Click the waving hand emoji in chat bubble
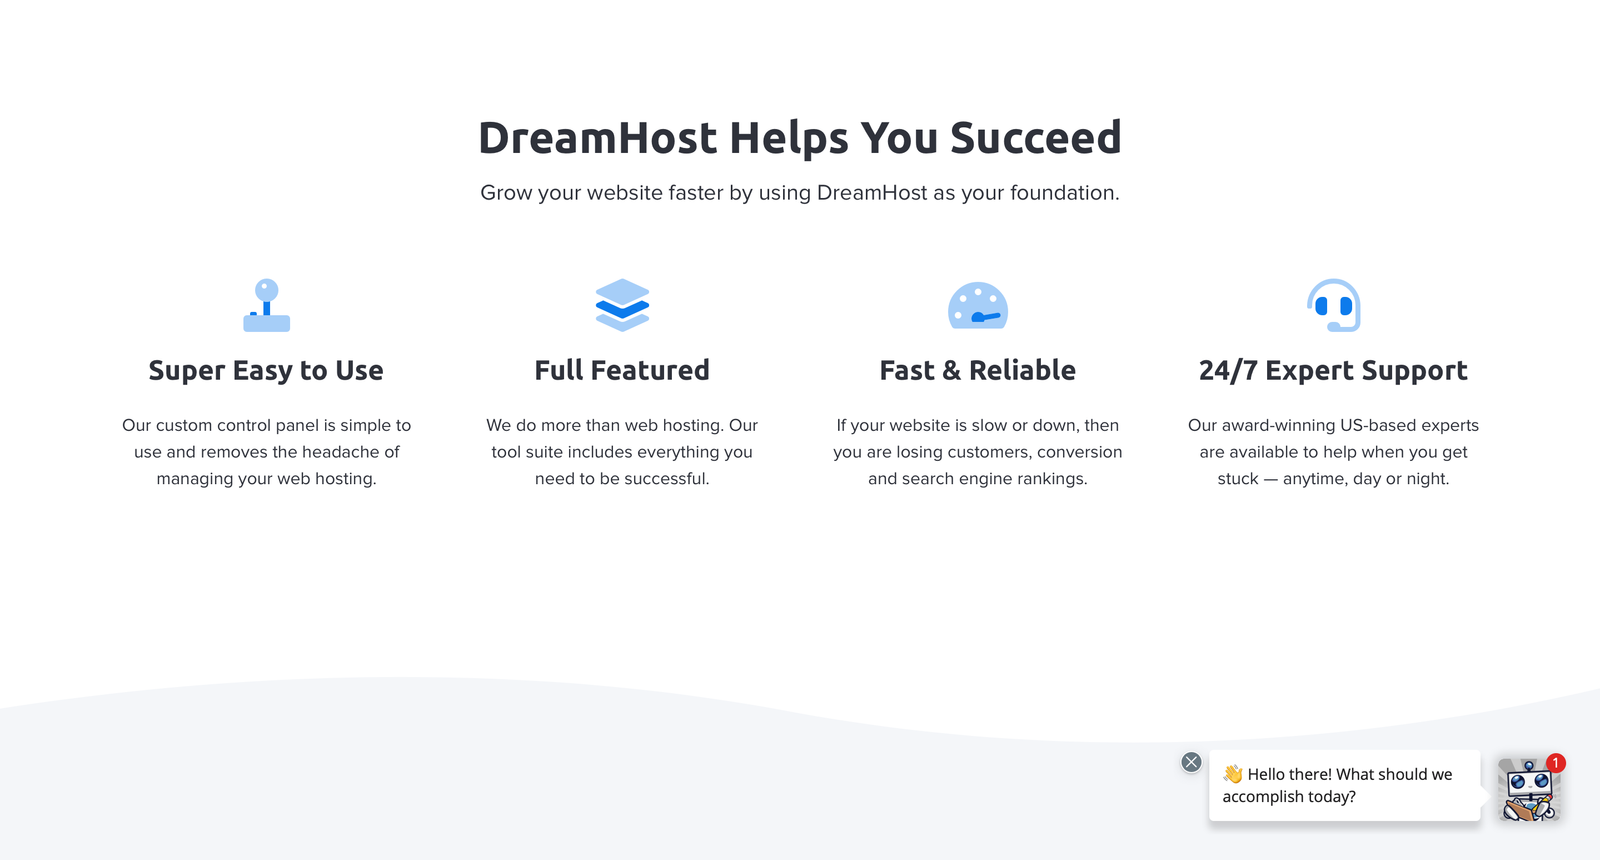 [x=1233, y=774]
